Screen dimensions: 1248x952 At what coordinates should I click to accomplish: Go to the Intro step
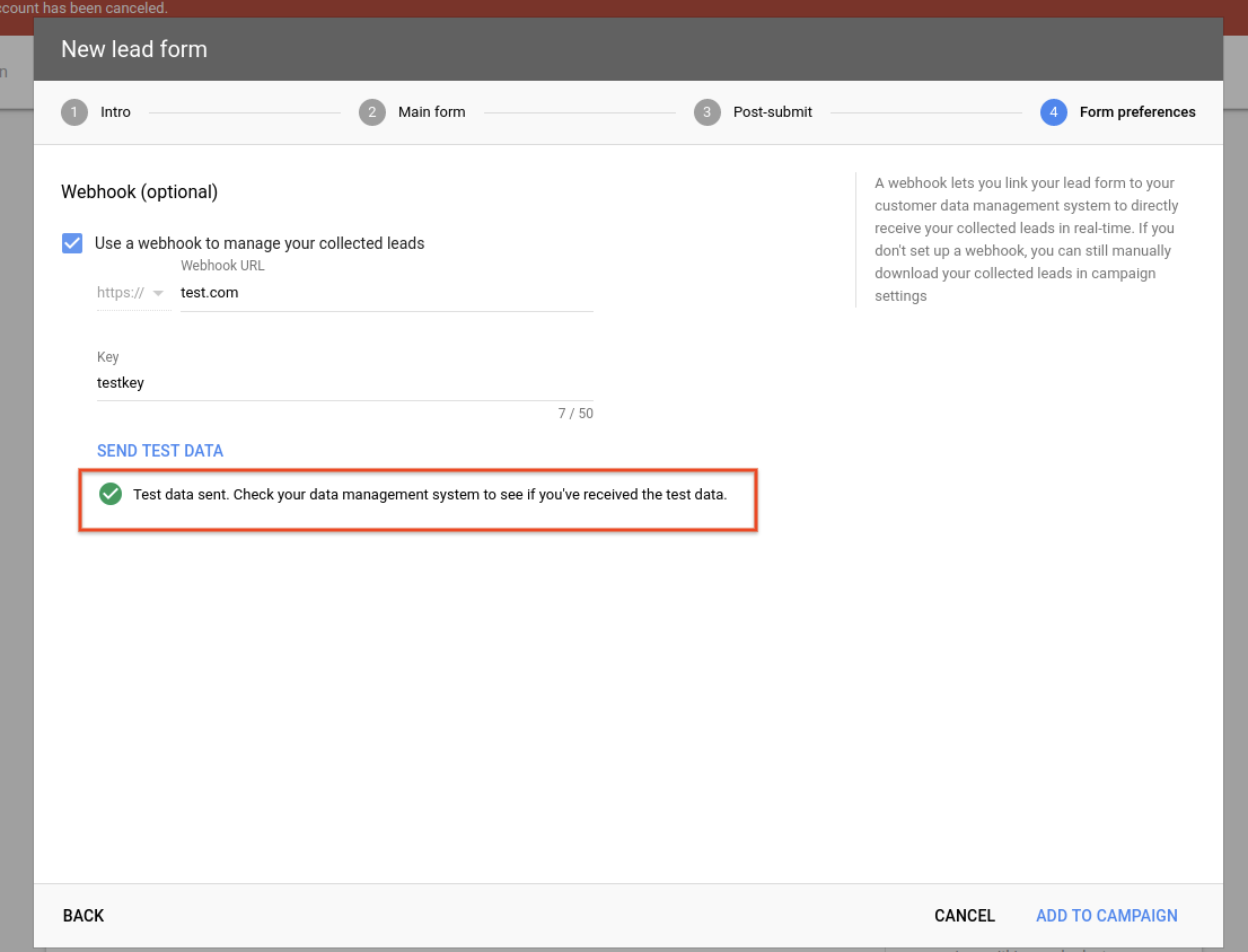coord(115,112)
